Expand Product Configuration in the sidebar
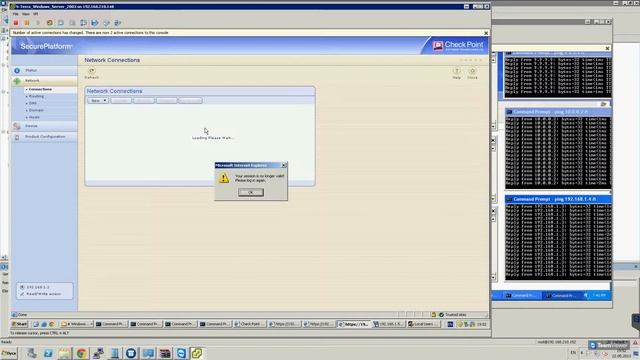The height and width of the screenshot is (360, 640). click(x=45, y=137)
